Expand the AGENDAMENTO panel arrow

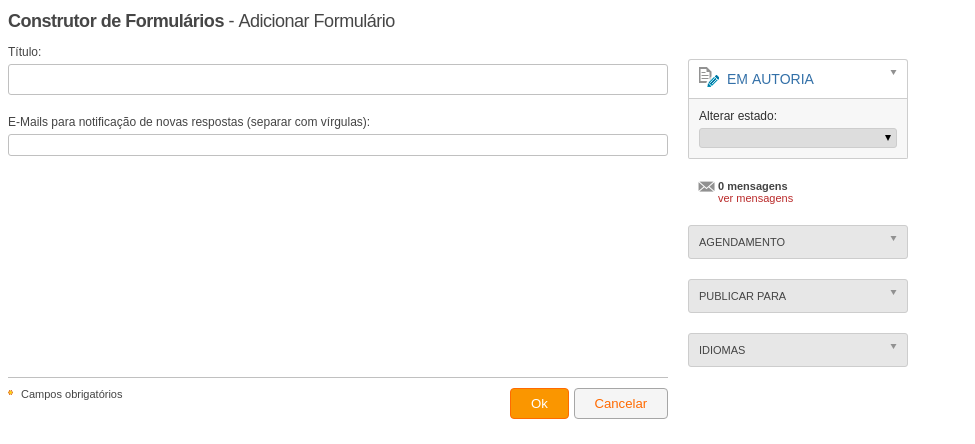click(x=894, y=238)
